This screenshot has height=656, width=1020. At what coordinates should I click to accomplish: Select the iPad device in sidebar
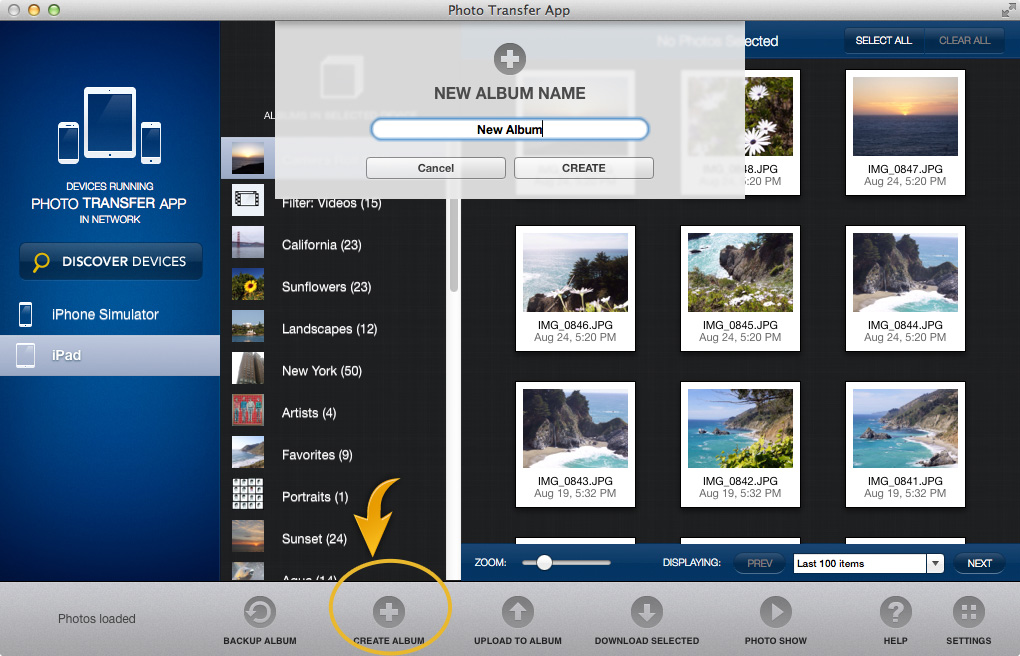tap(110, 355)
